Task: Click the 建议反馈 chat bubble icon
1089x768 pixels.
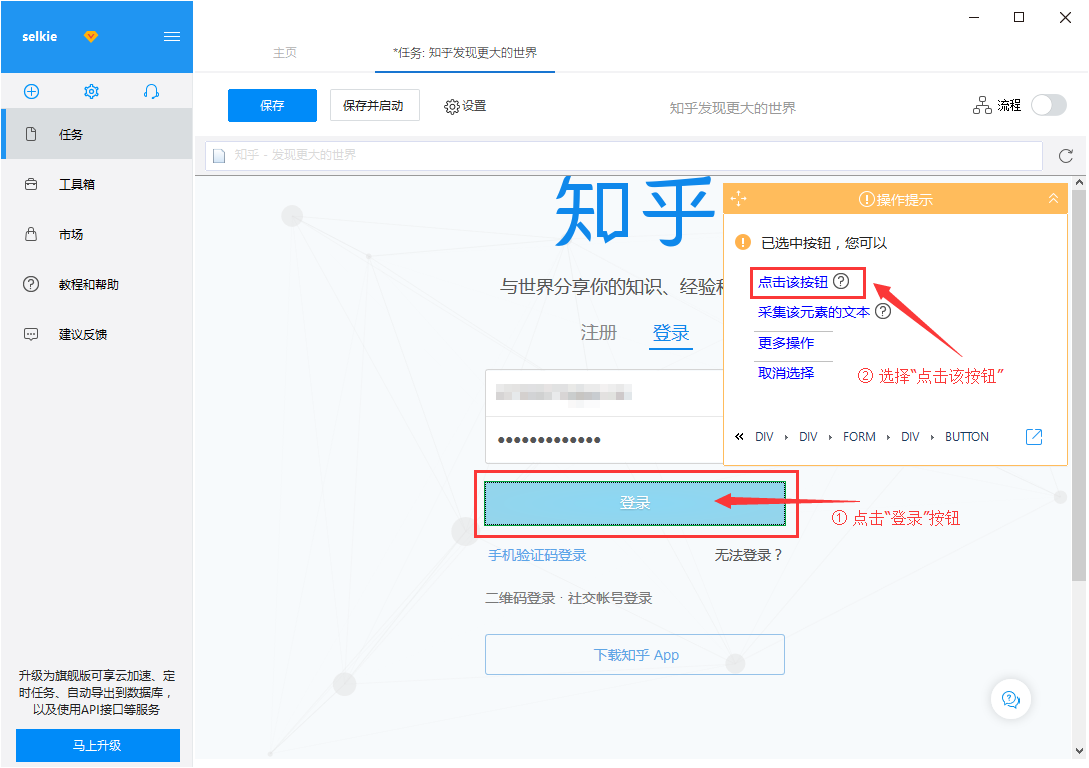Action: point(31,334)
